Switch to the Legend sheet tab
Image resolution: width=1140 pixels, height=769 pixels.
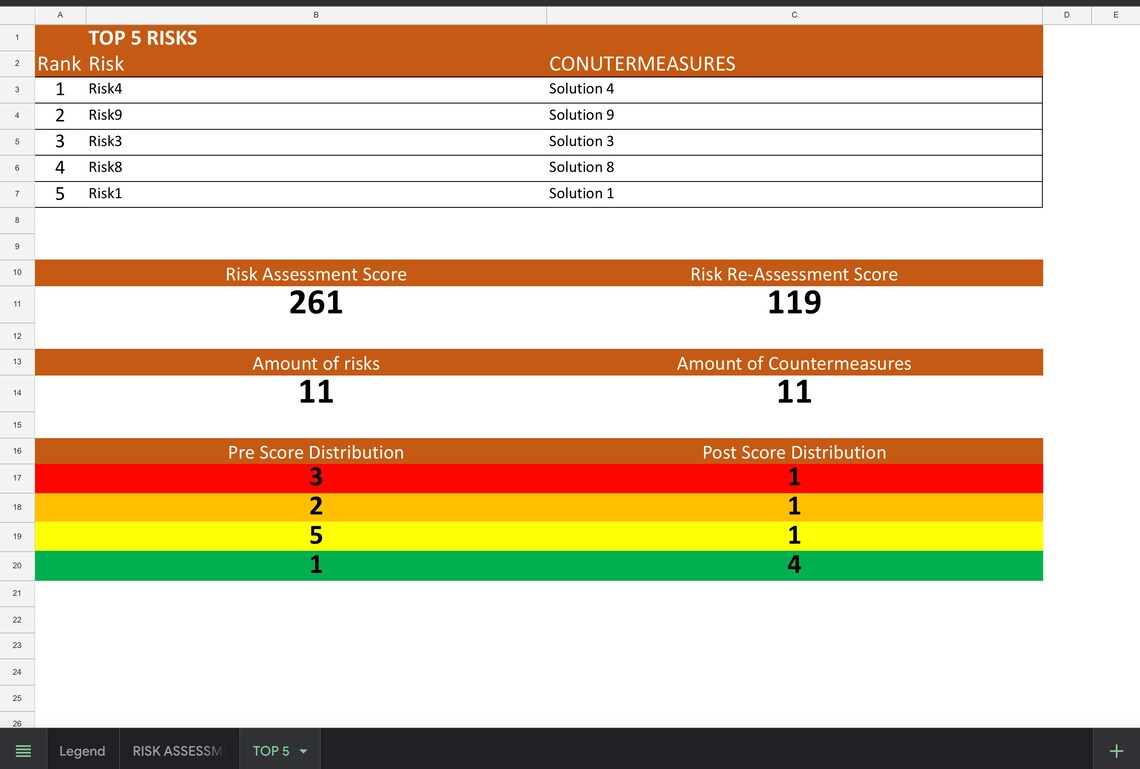[x=82, y=750]
